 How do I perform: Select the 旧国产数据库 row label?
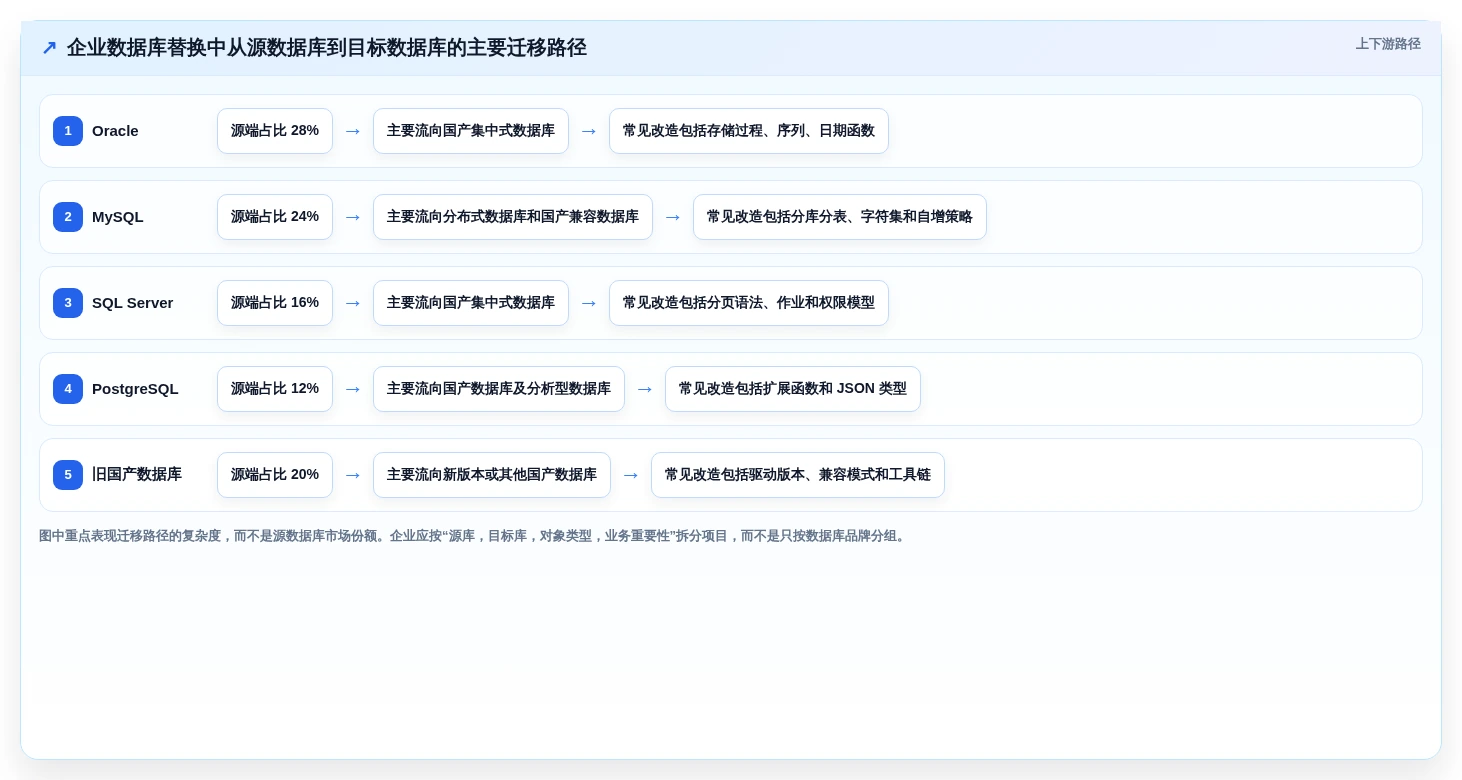(x=137, y=475)
